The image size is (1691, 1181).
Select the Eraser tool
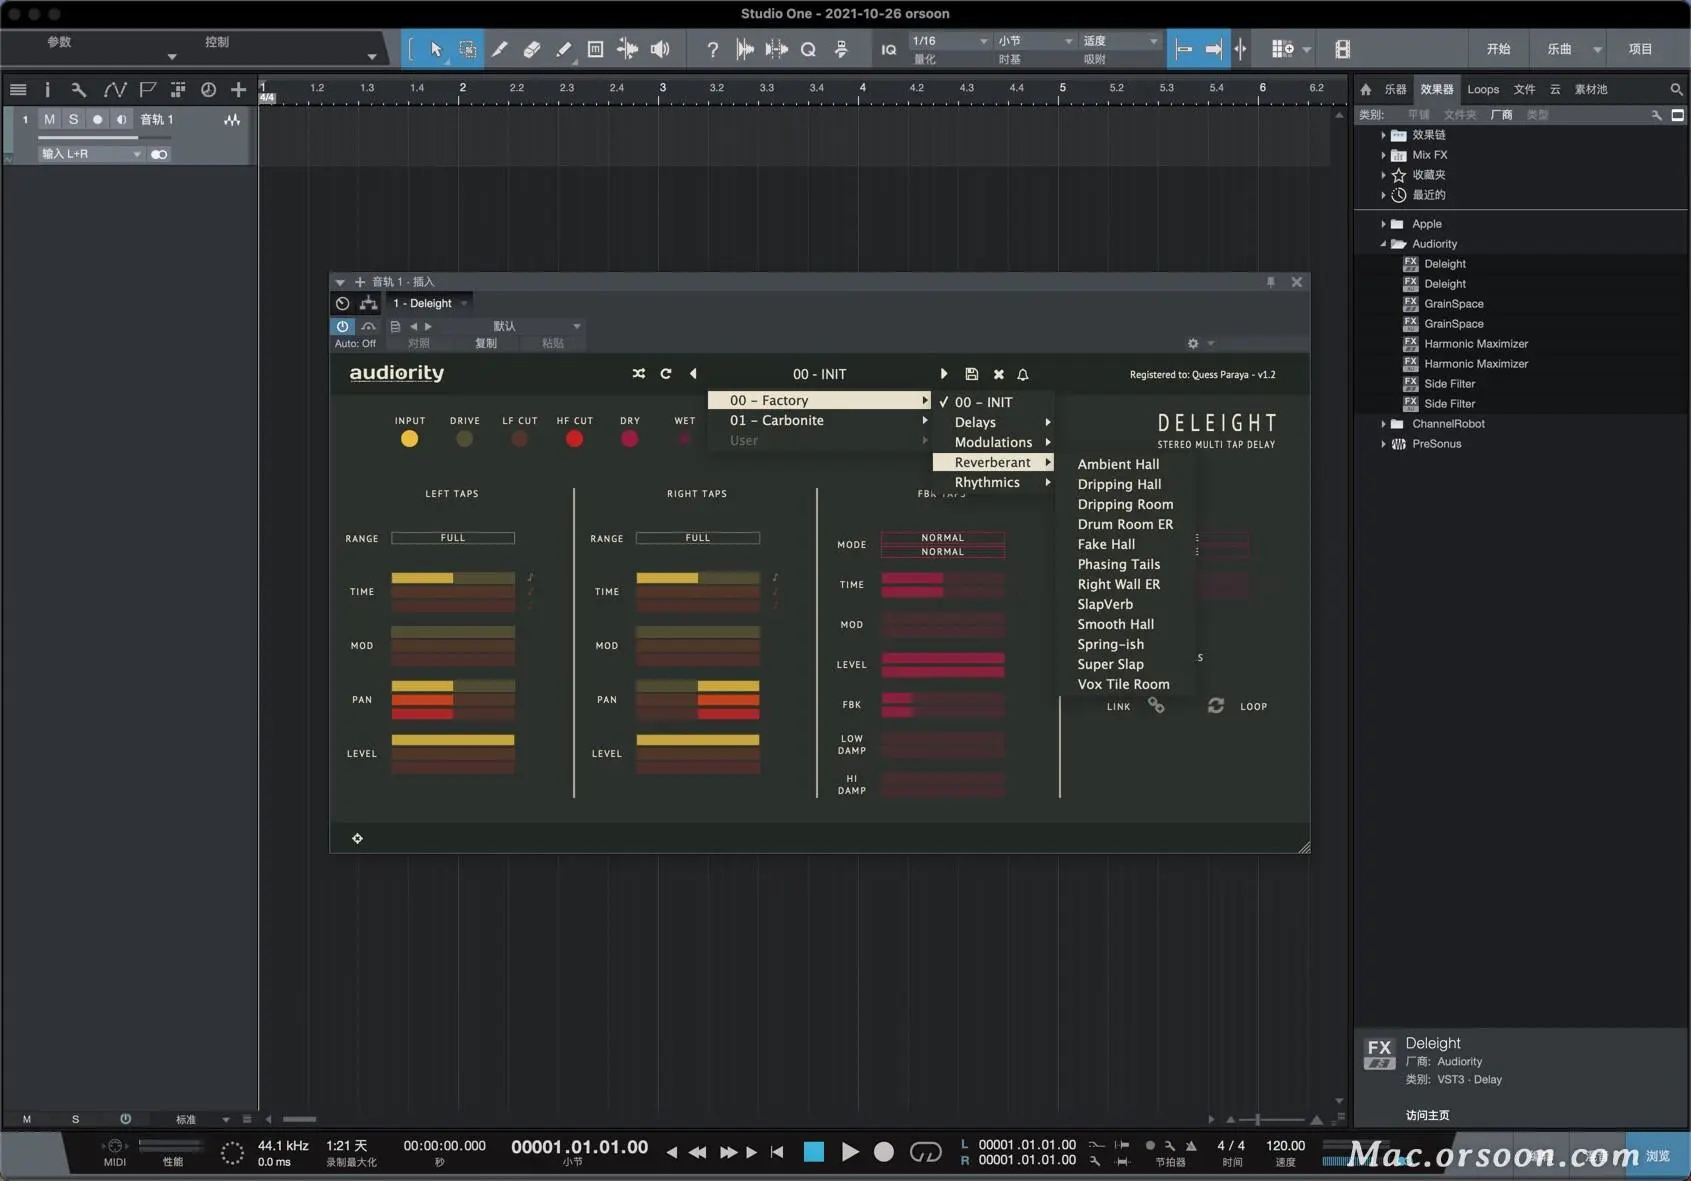click(531, 49)
